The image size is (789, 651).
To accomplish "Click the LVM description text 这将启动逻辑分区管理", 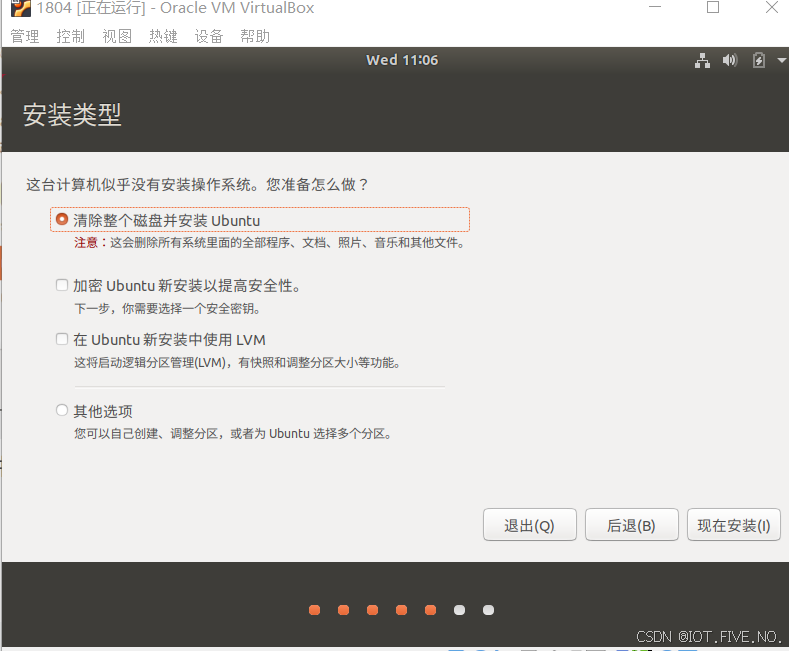I will click(x=238, y=363).
